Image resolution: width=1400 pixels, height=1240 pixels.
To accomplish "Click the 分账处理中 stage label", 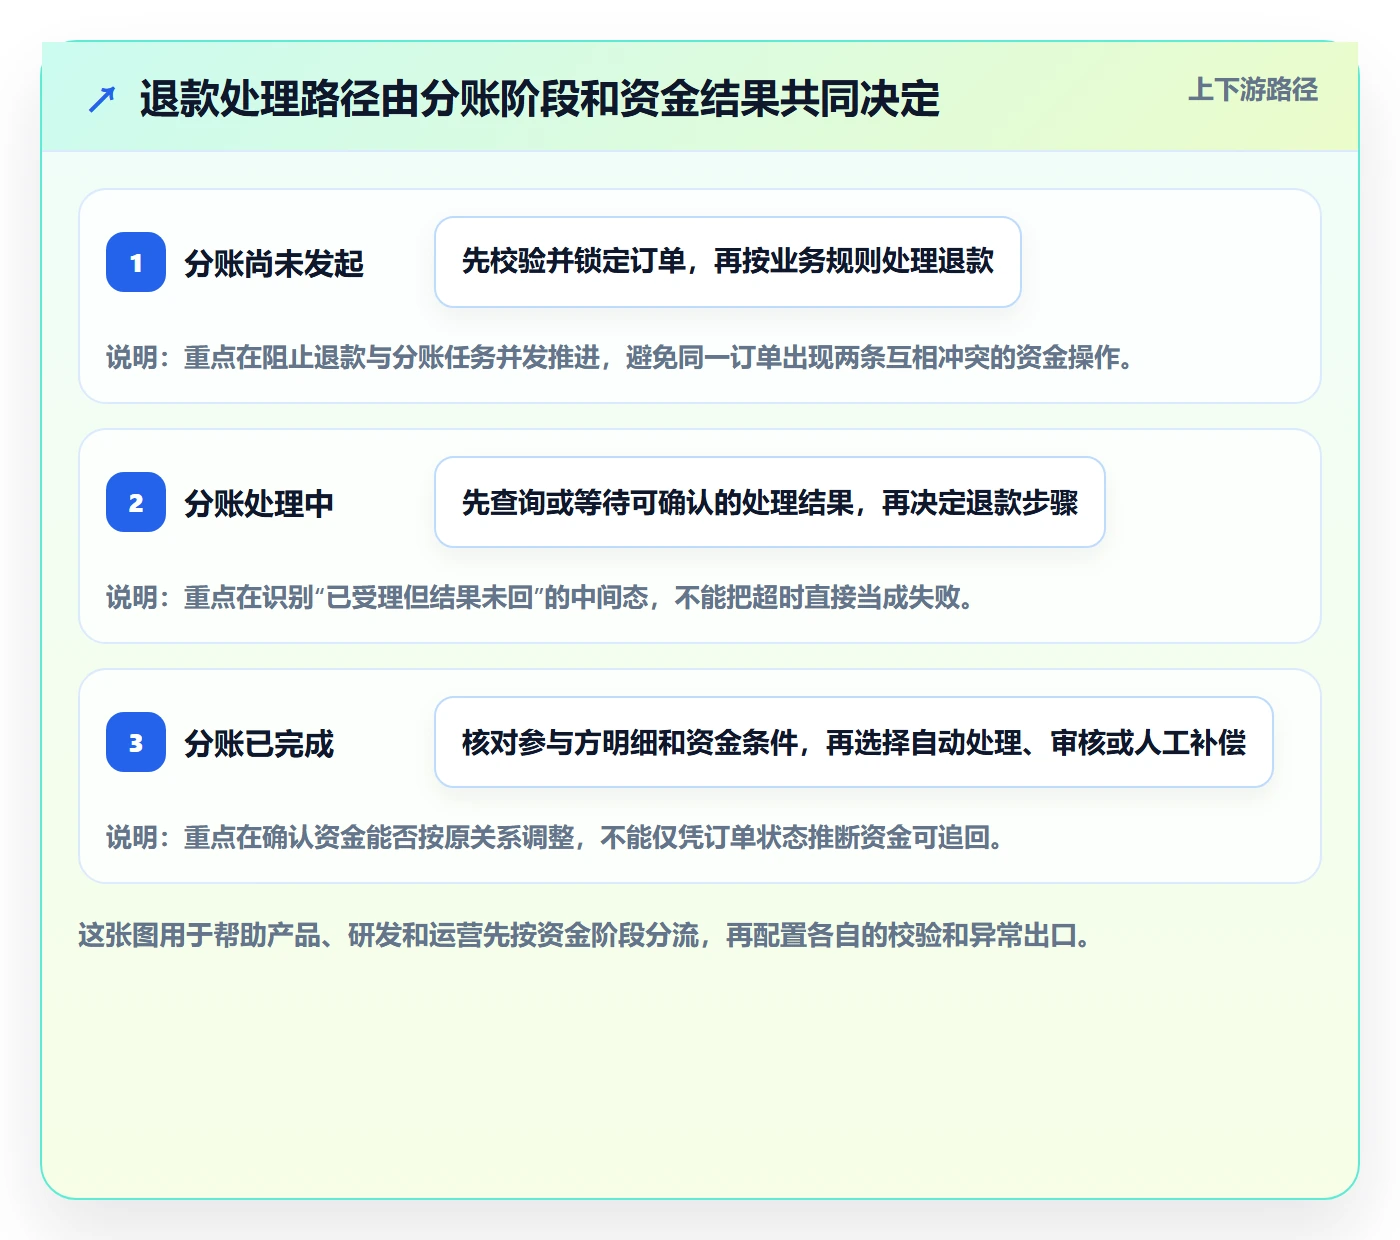I will click(259, 504).
